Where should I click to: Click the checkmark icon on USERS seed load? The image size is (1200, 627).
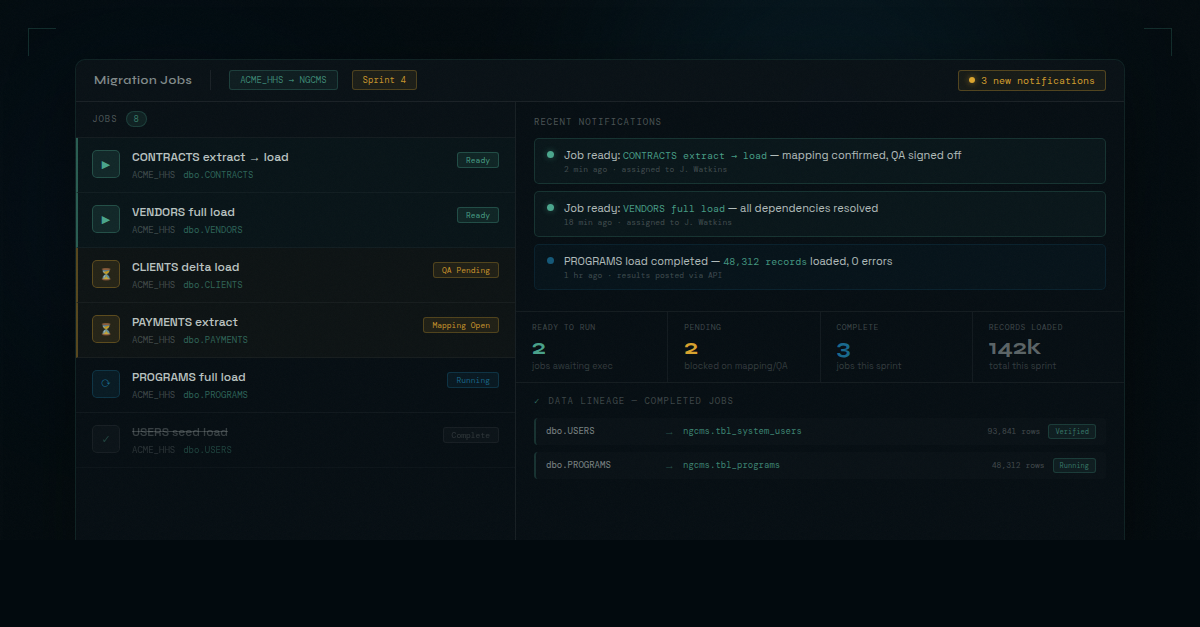[x=105, y=439]
